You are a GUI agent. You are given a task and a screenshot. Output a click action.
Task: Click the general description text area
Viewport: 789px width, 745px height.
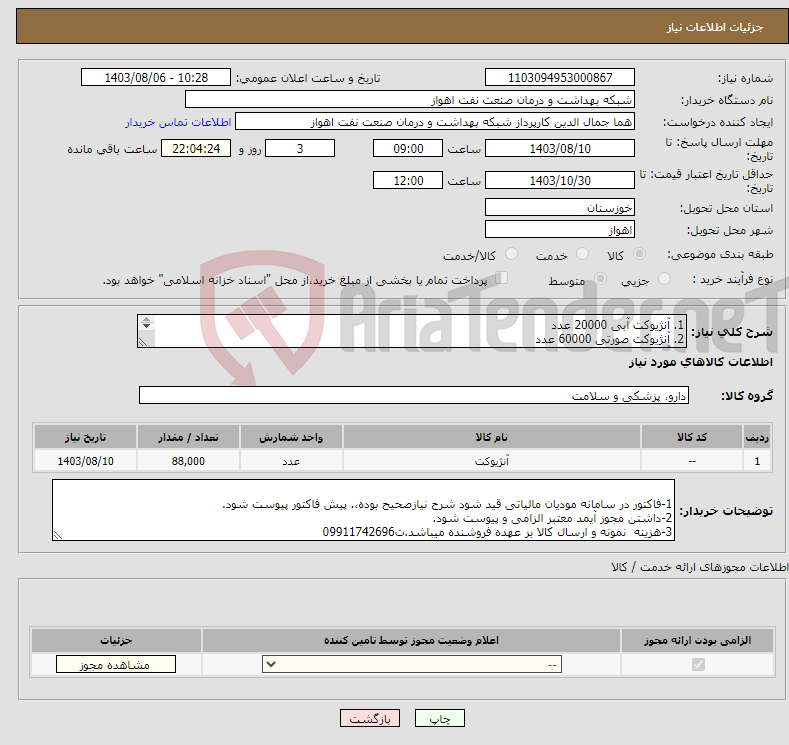[412, 331]
